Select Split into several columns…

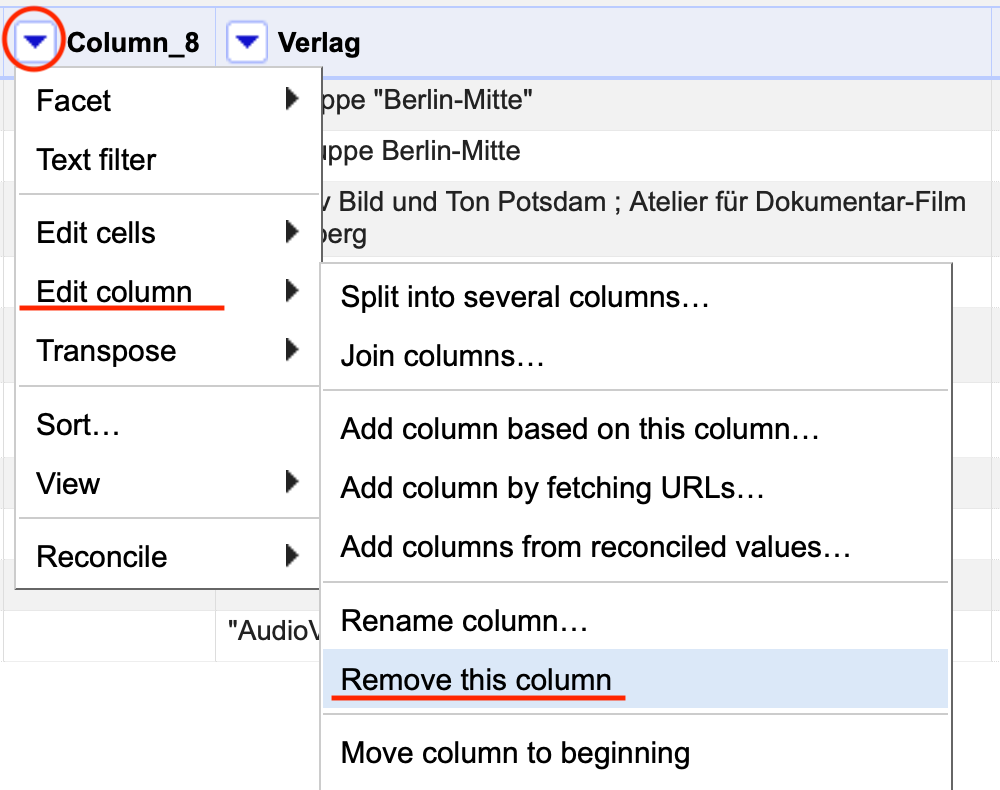coord(525,297)
